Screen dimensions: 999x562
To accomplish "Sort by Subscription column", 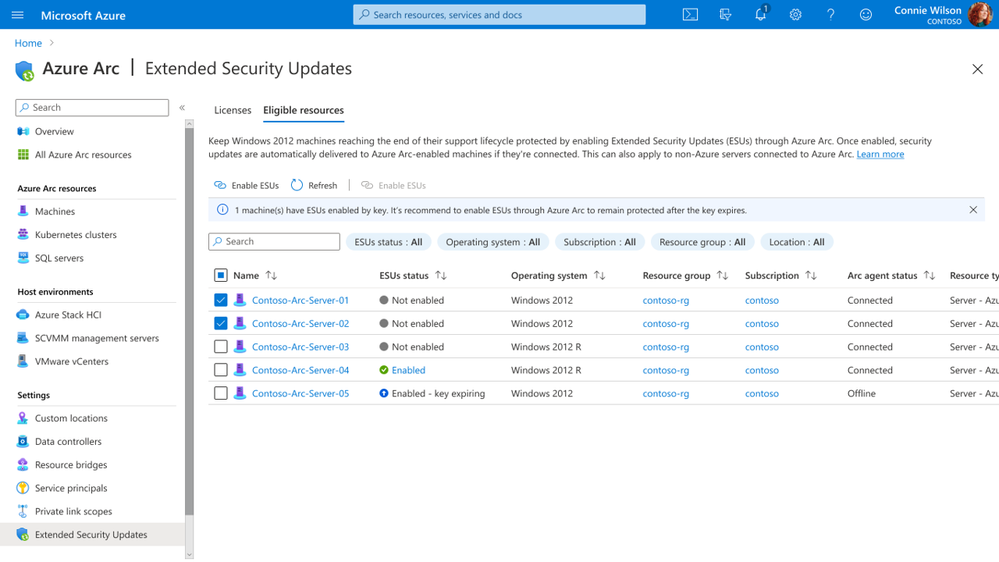I will click(x=810, y=275).
